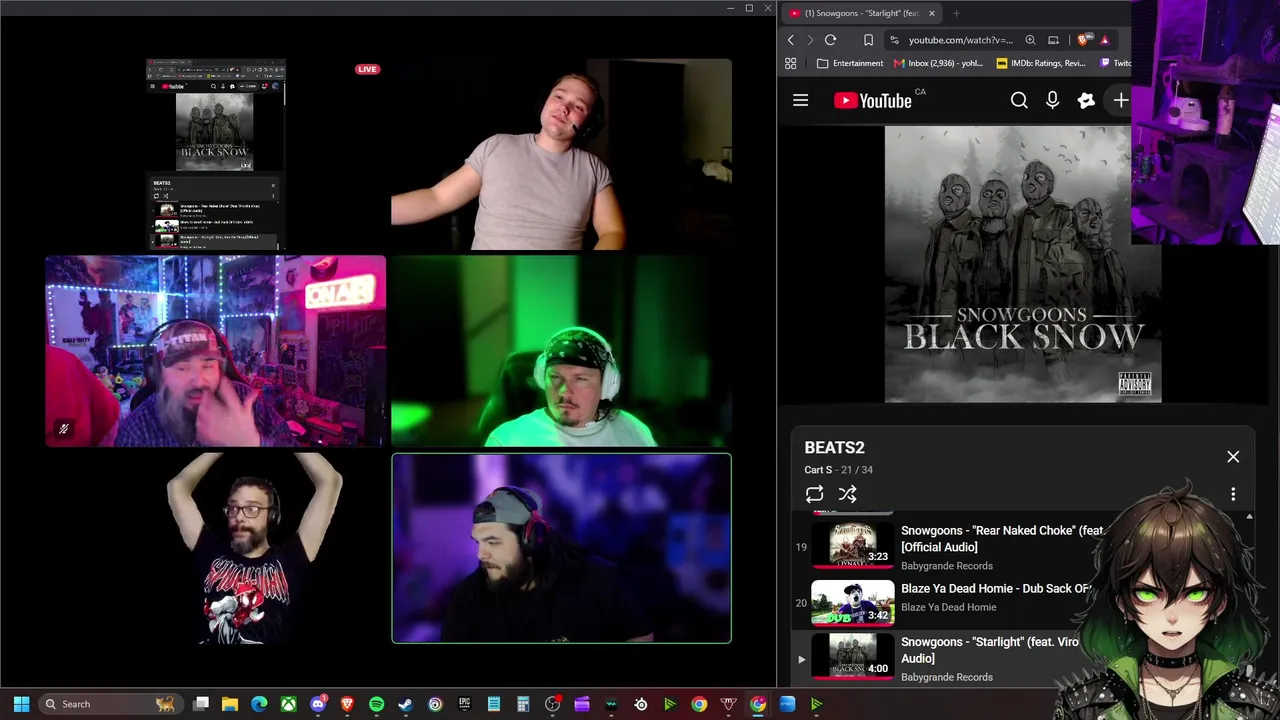Select the purple-lit participant video tile
The image size is (1280, 720).
pos(561,548)
